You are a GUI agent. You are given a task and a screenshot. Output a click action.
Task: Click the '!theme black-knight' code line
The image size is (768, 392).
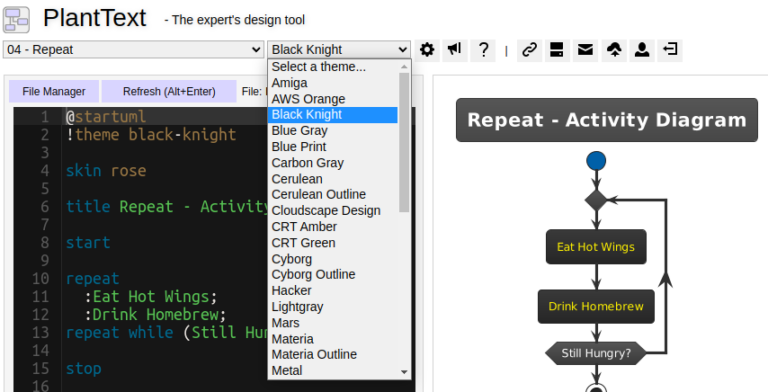point(151,135)
